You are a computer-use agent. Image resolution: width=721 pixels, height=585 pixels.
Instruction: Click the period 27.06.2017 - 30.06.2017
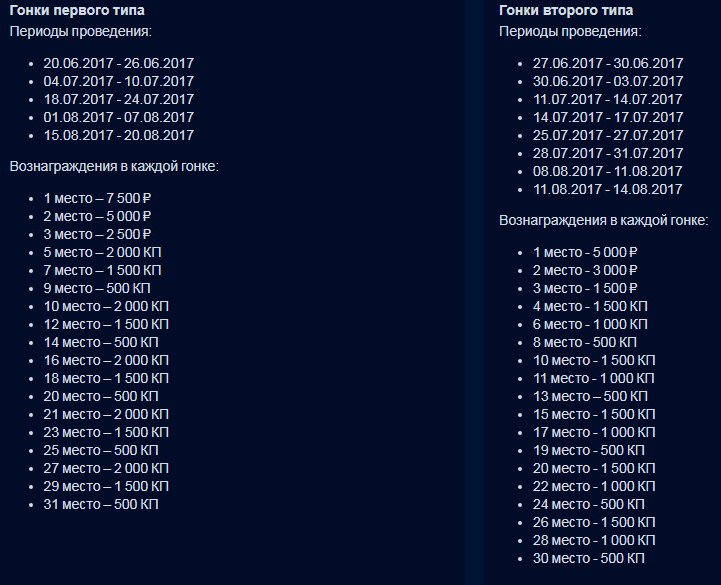coord(608,63)
